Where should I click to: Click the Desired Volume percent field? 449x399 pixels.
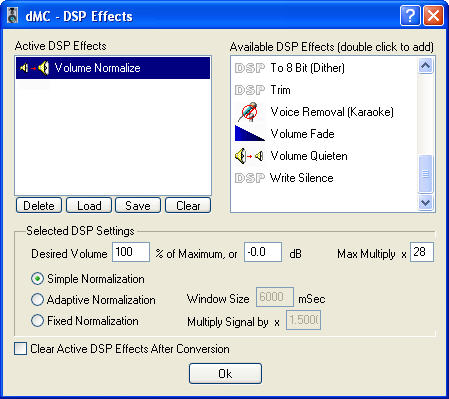tap(131, 252)
